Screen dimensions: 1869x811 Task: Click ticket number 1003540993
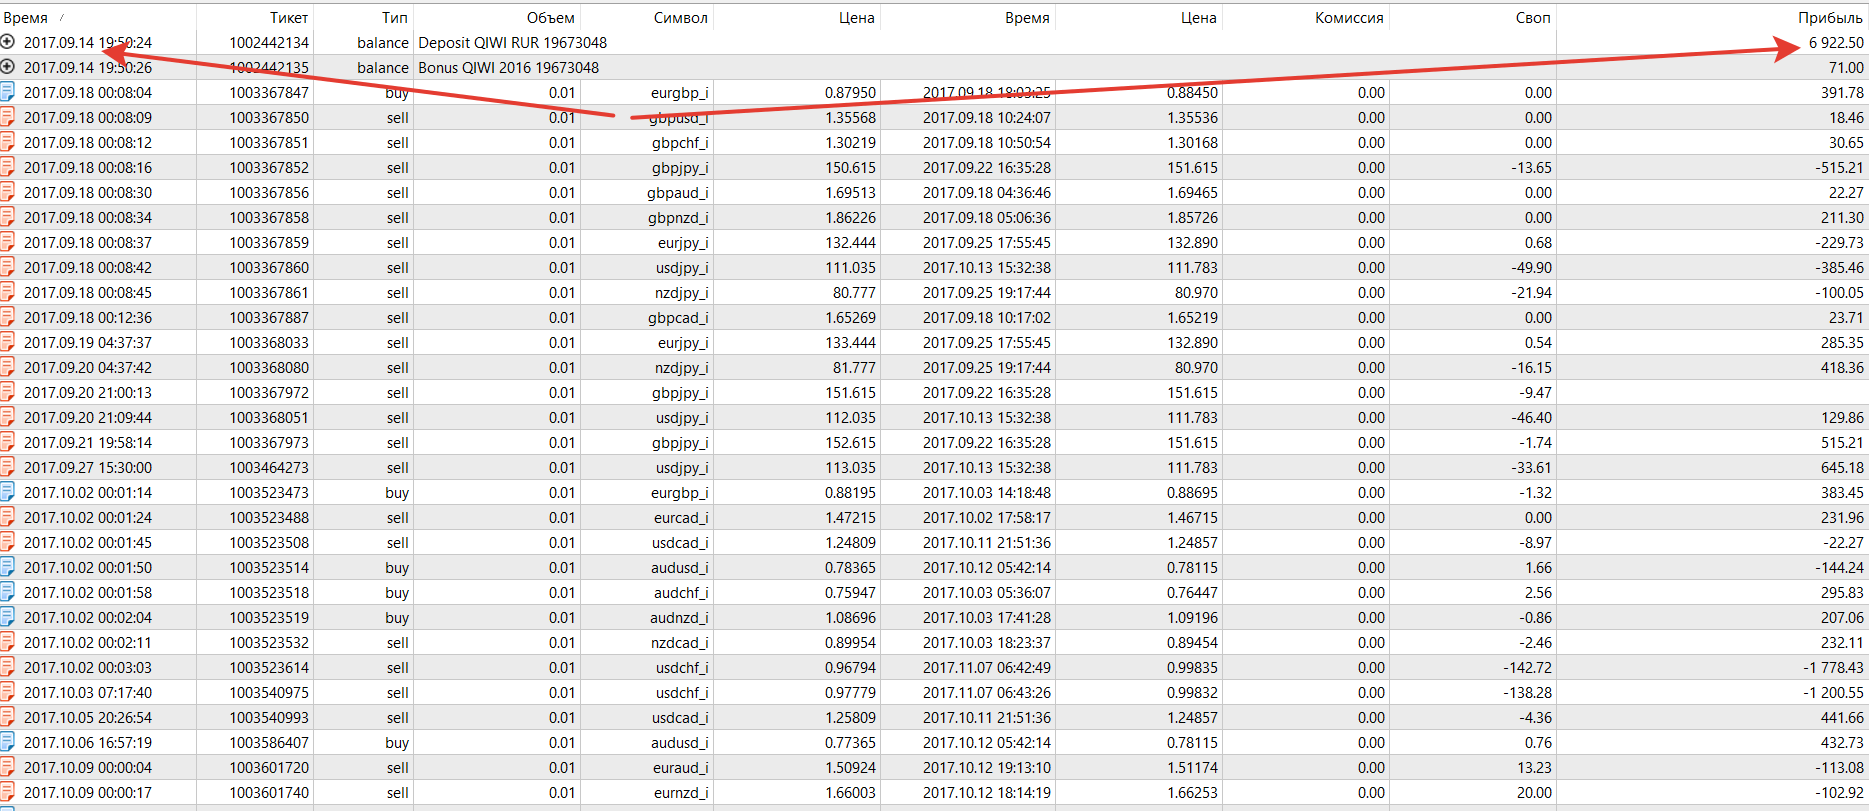point(269,717)
